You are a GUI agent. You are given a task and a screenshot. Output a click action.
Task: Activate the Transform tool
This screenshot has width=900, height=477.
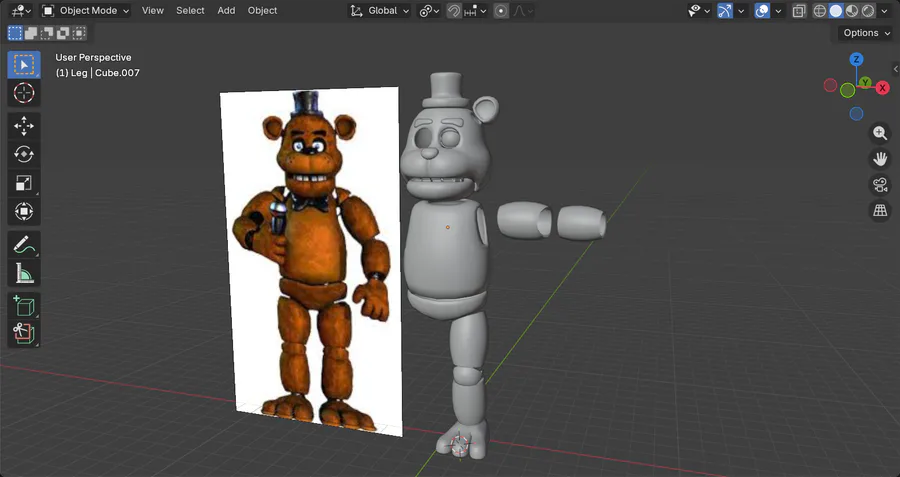pos(24,211)
